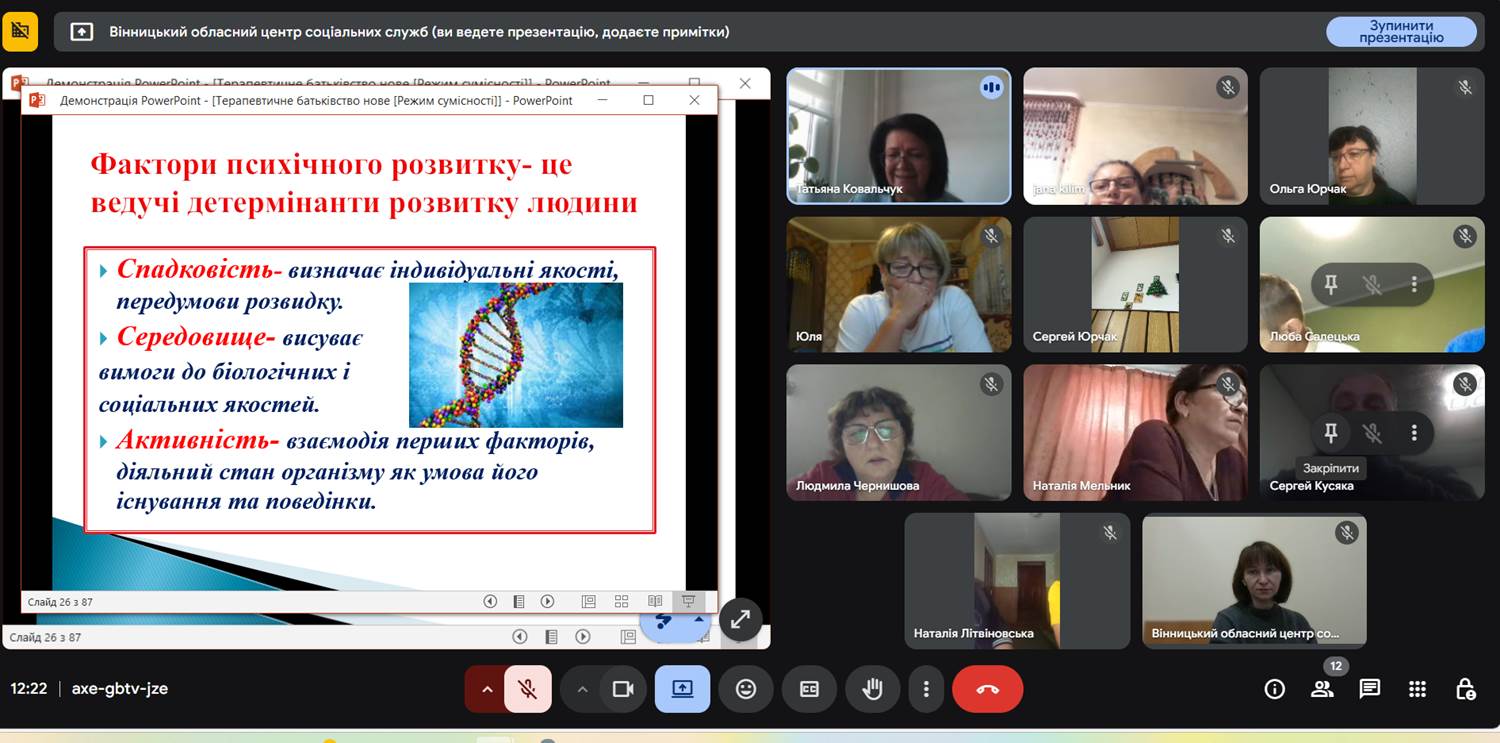Unmute the microphone
This screenshot has height=743, width=1500.
pyautogui.click(x=527, y=689)
